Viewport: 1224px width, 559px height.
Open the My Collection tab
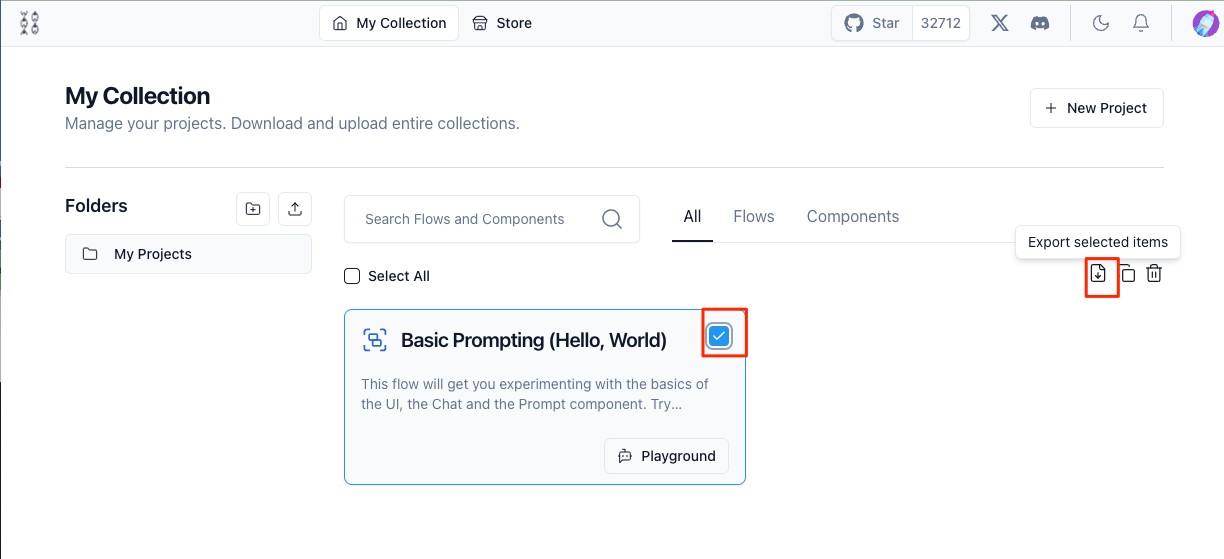[389, 23]
